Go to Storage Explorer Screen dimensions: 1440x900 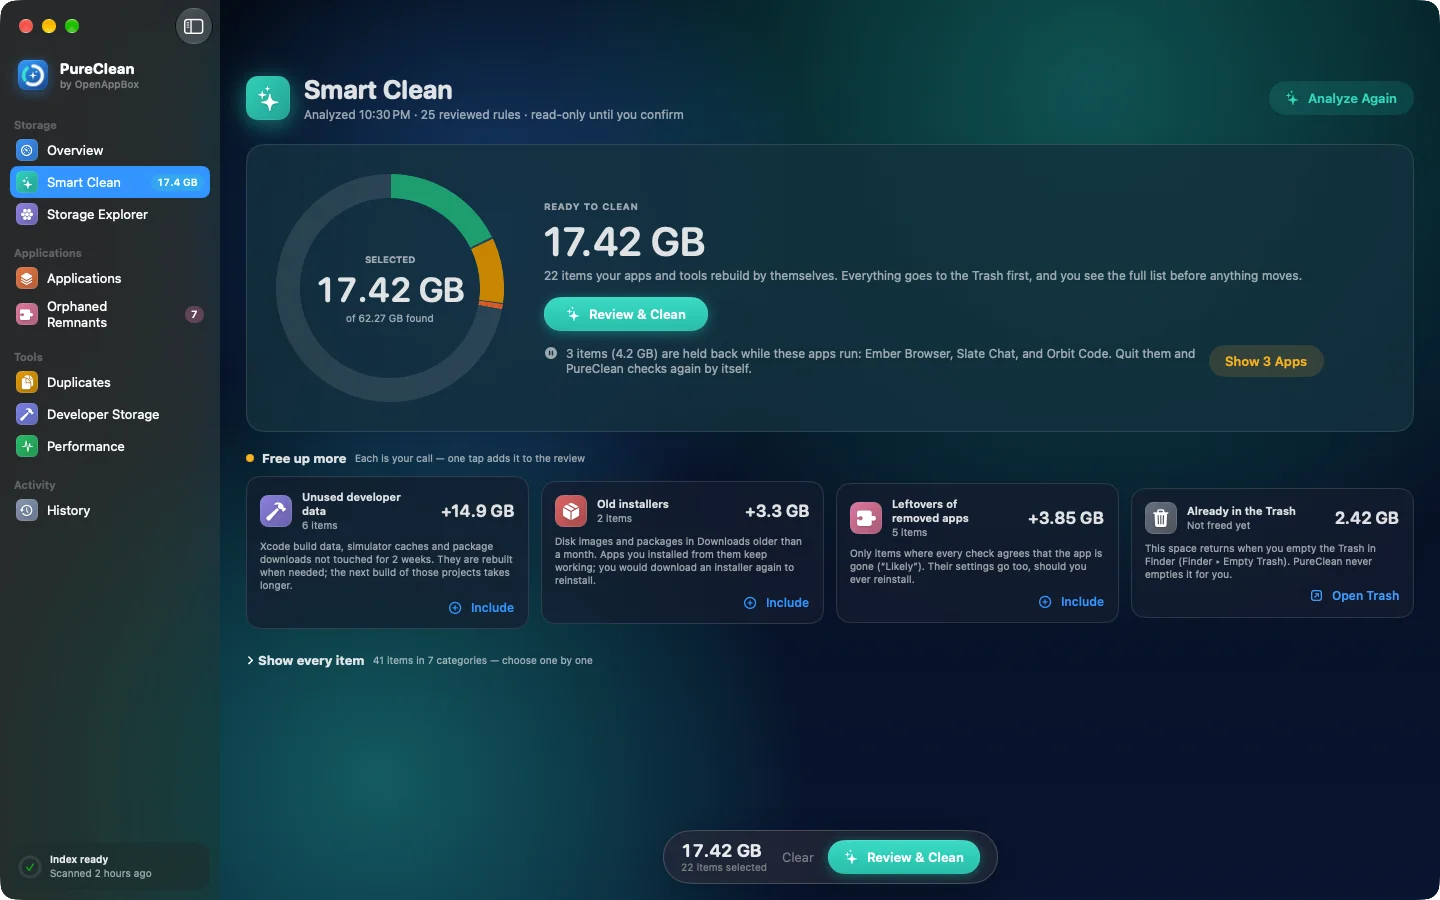click(110, 214)
